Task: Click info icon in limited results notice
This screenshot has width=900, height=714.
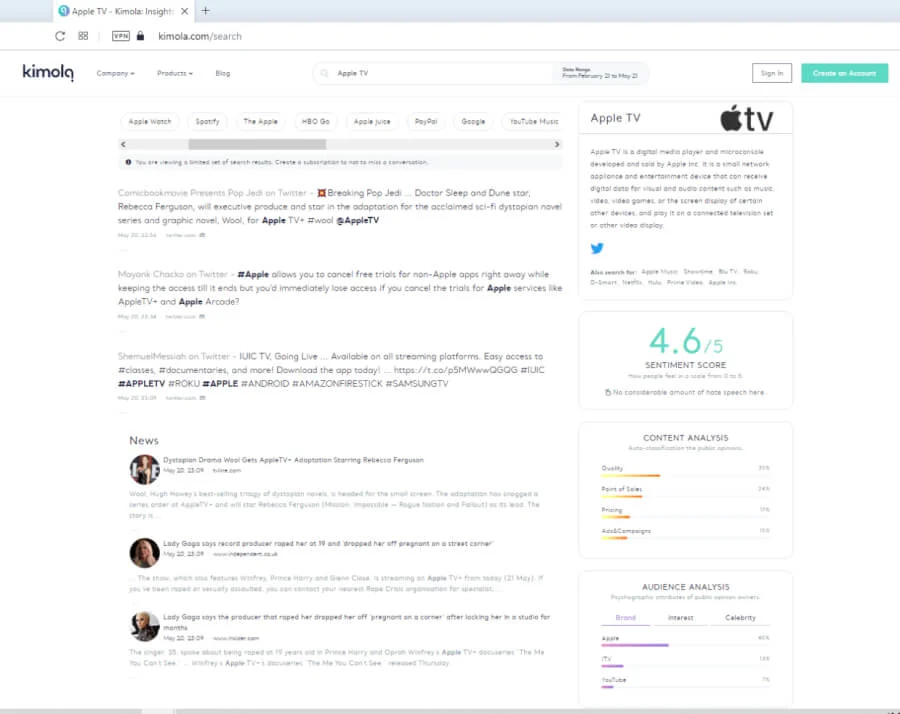Action: (128, 162)
